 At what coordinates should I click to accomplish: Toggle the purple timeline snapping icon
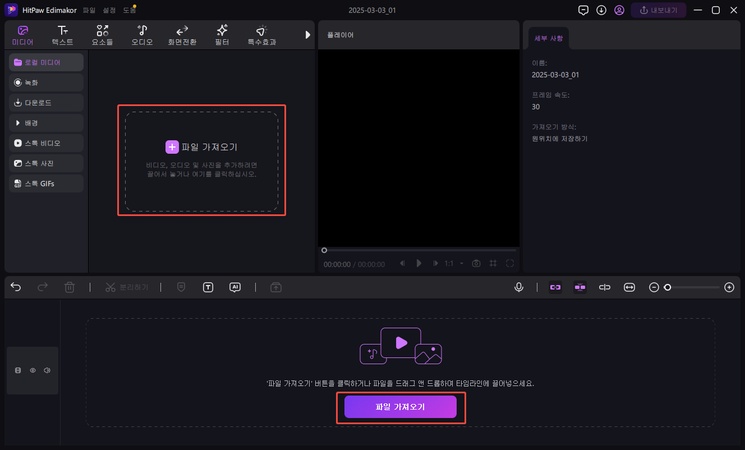[580, 287]
